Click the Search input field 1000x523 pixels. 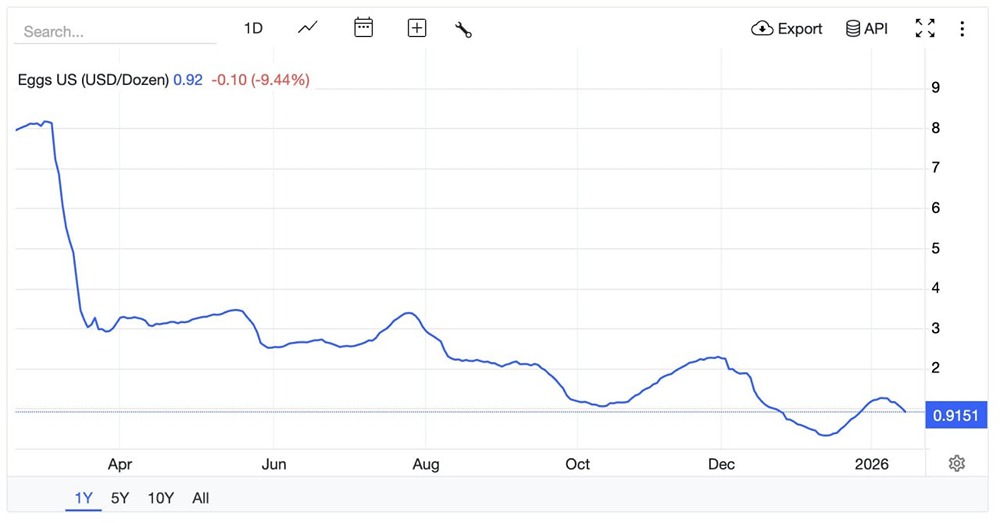pos(115,31)
